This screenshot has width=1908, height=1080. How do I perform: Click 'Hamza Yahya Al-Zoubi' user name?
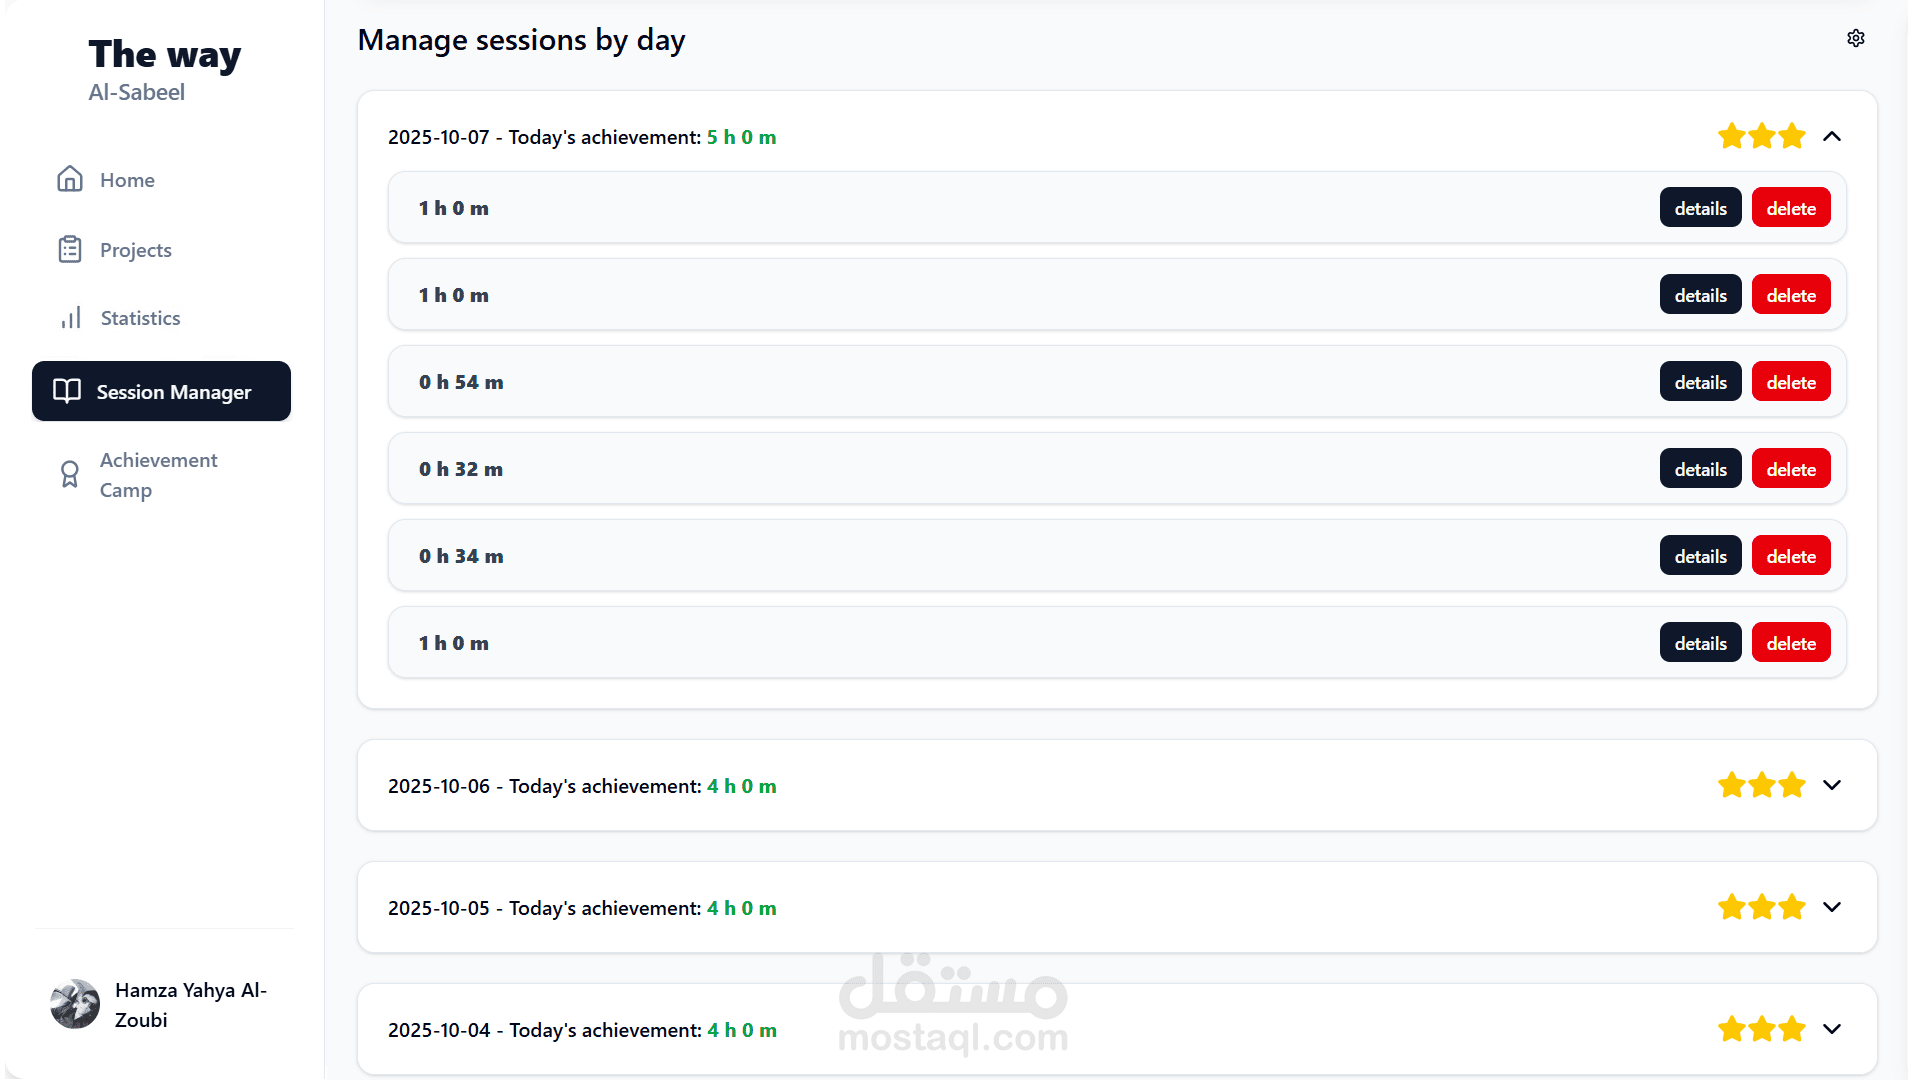coord(191,1005)
